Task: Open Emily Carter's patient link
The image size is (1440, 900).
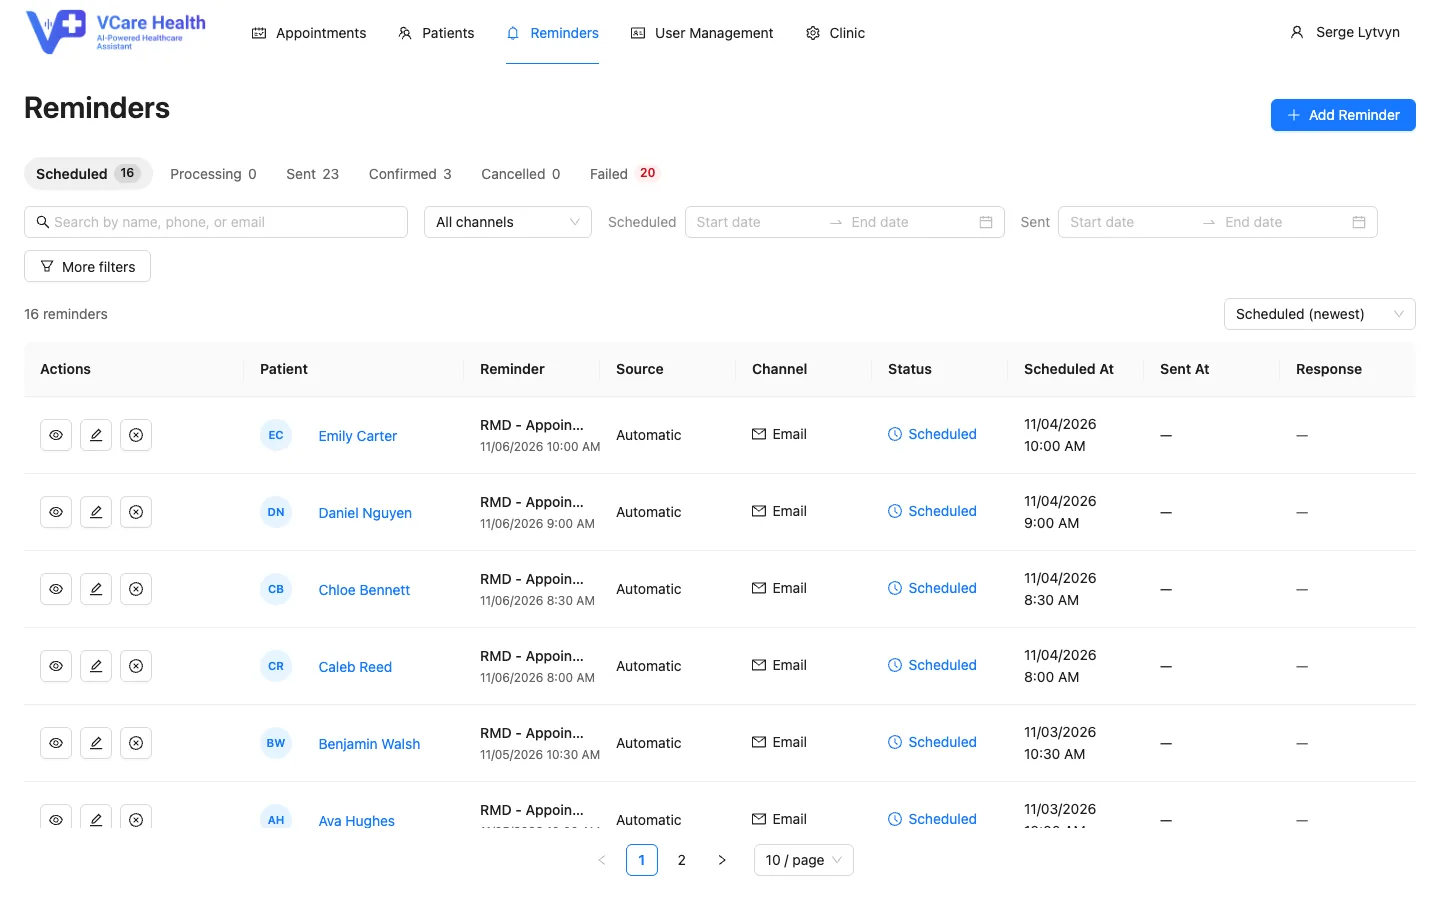Action: tap(358, 436)
